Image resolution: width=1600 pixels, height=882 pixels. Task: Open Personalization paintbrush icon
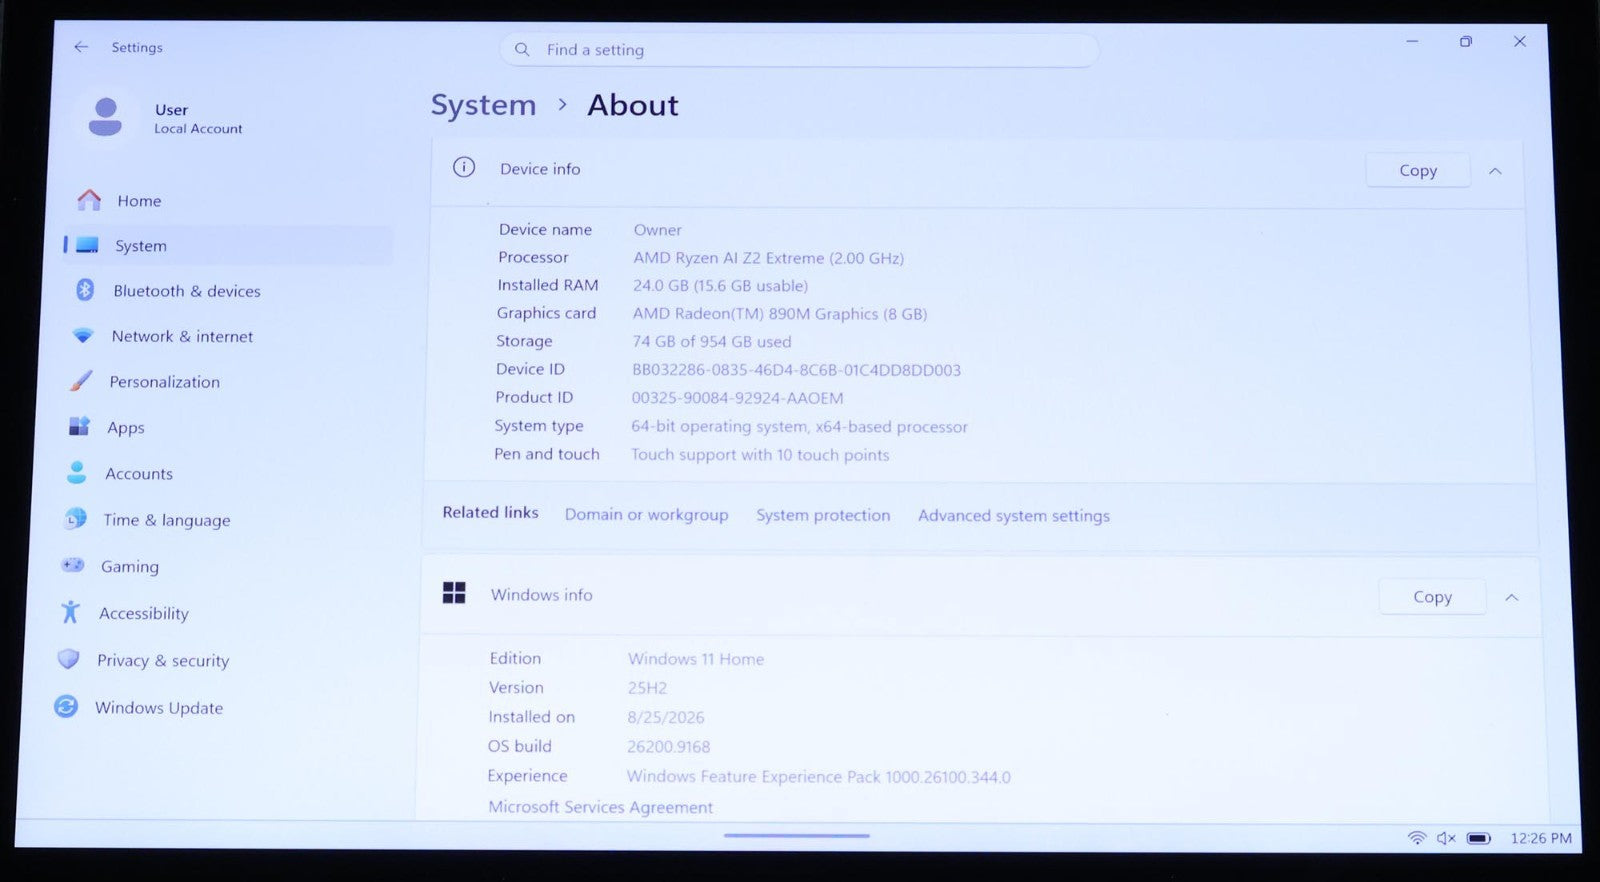81,381
